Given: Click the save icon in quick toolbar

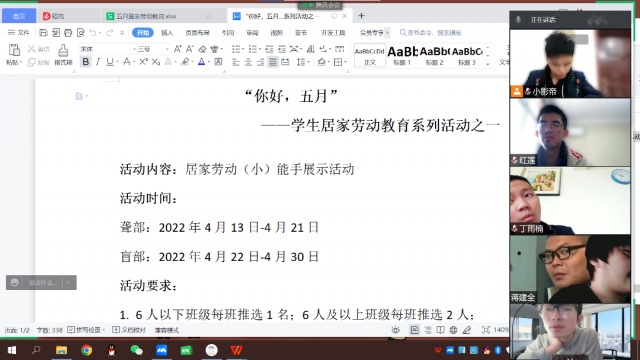Looking at the screenshot, I should click(43, 33).
